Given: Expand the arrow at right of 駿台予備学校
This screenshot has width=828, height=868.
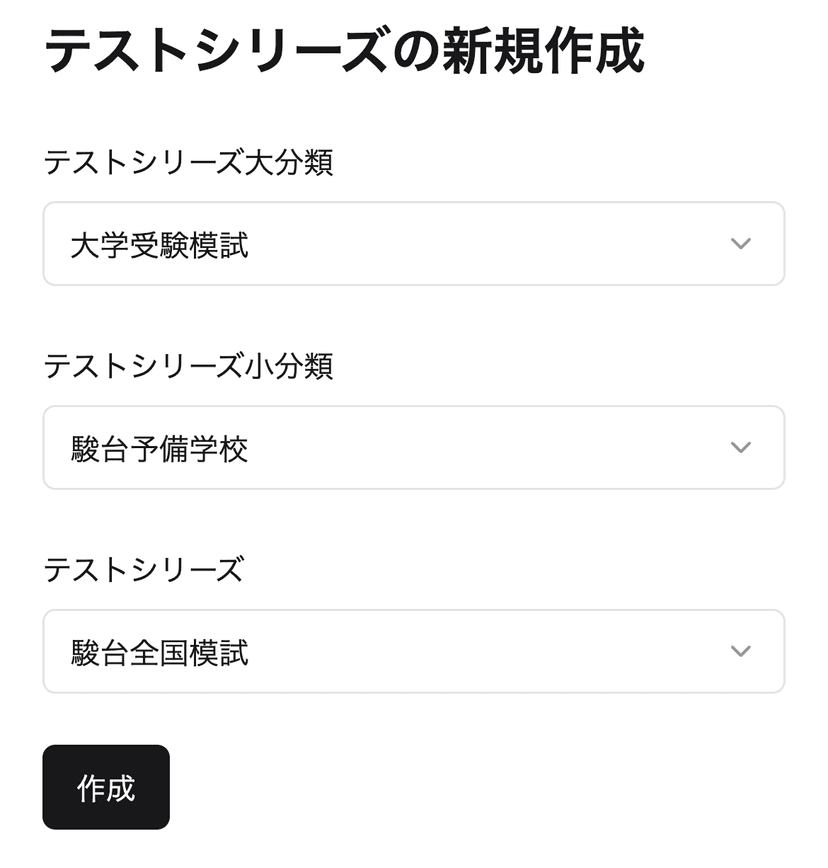Looking at the screenshot, I should tap(740, 447).
